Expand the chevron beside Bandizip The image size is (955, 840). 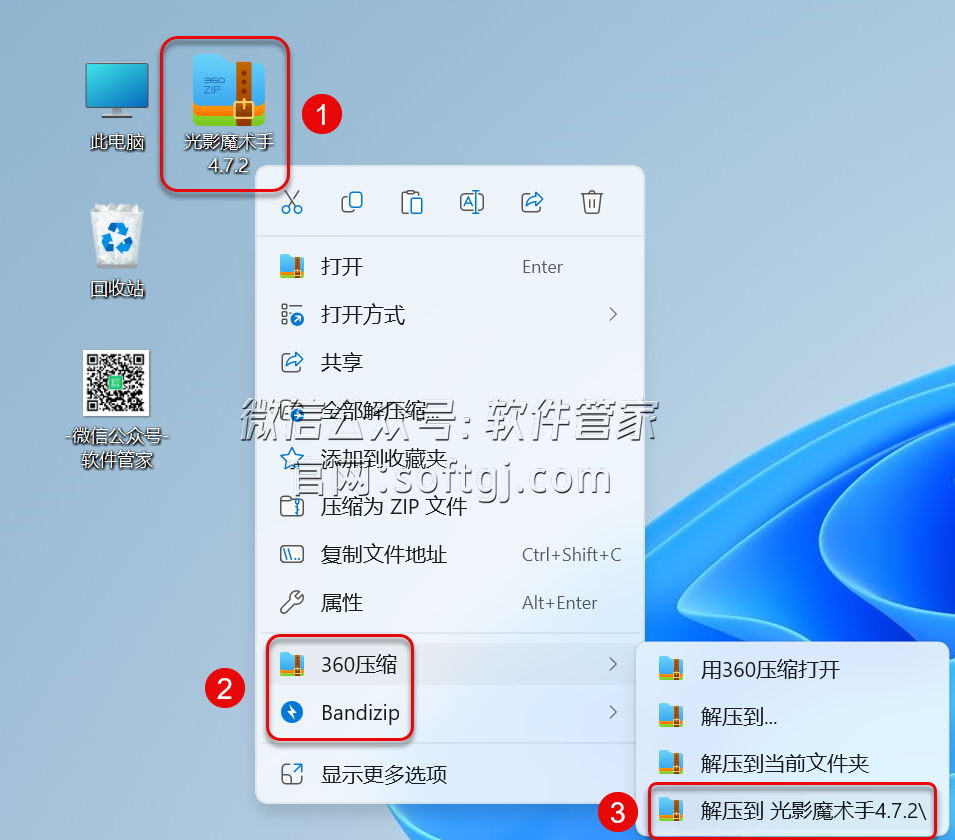pos(613,712)
